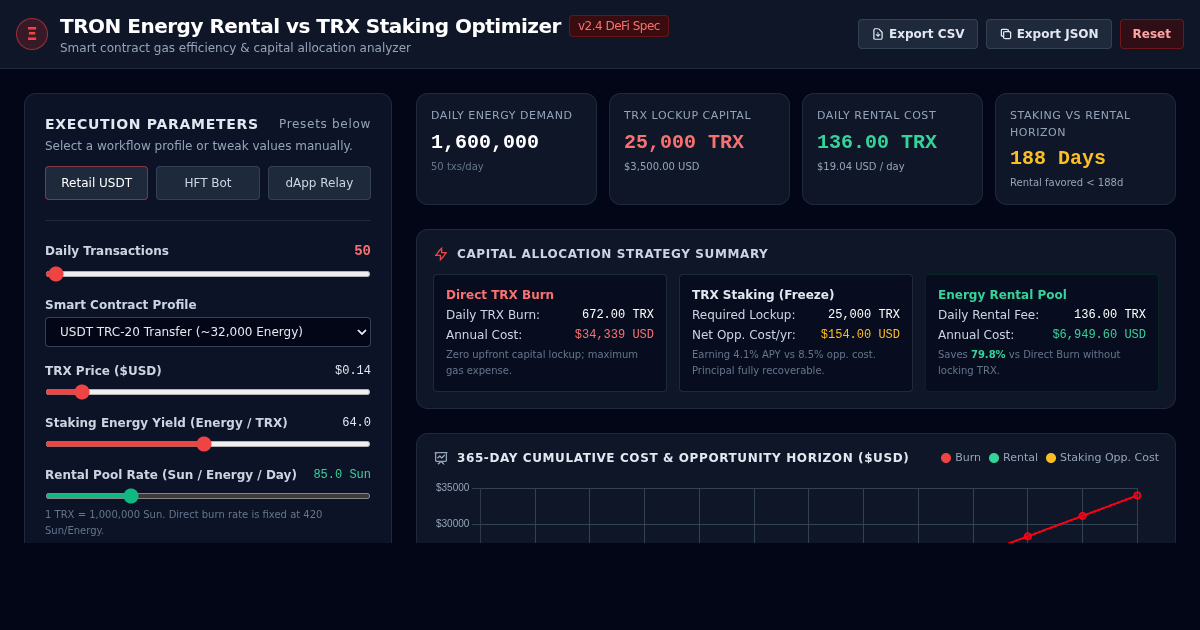Reset all parameters with Reset button
This screenshot has height=630, width=1200.
[x=1152, y=34]
